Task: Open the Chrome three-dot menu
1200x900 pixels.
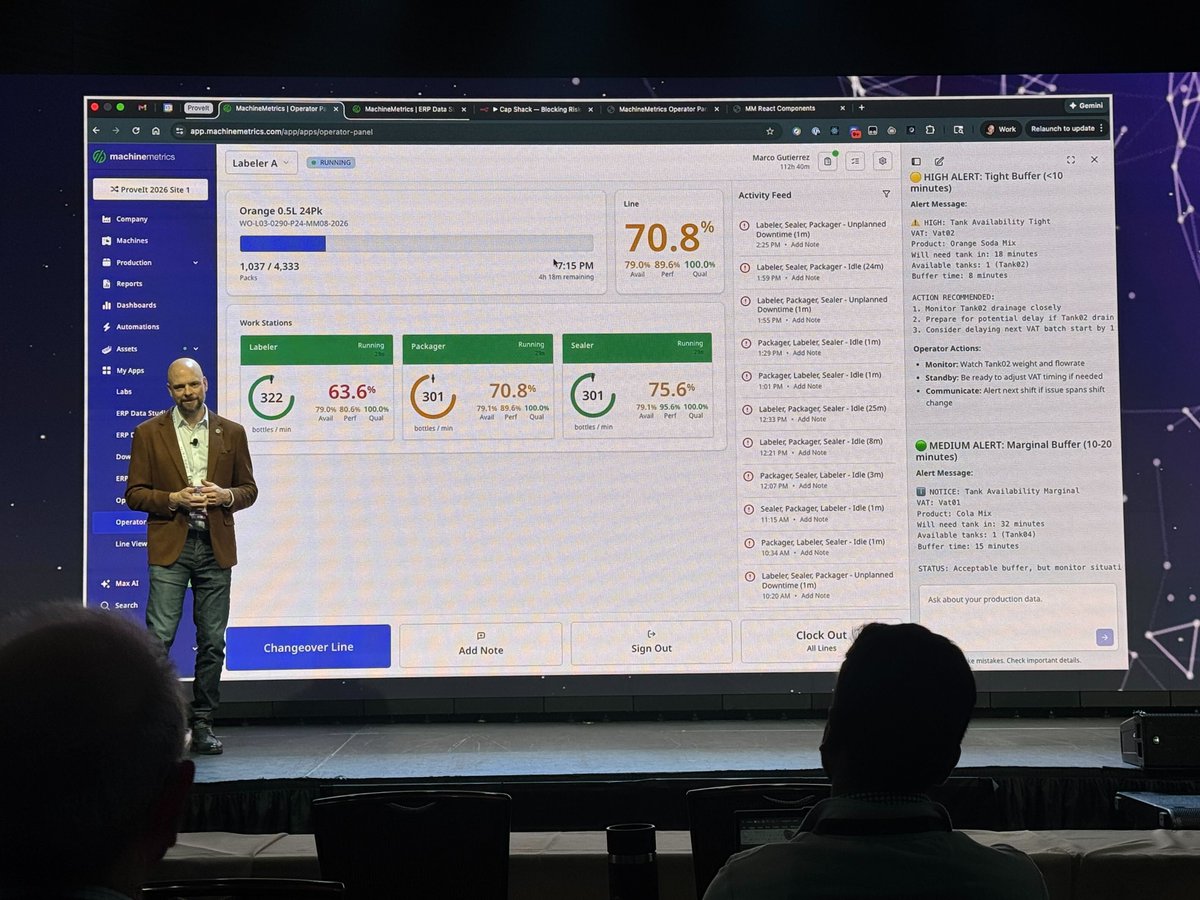Action: [1102, 128]
